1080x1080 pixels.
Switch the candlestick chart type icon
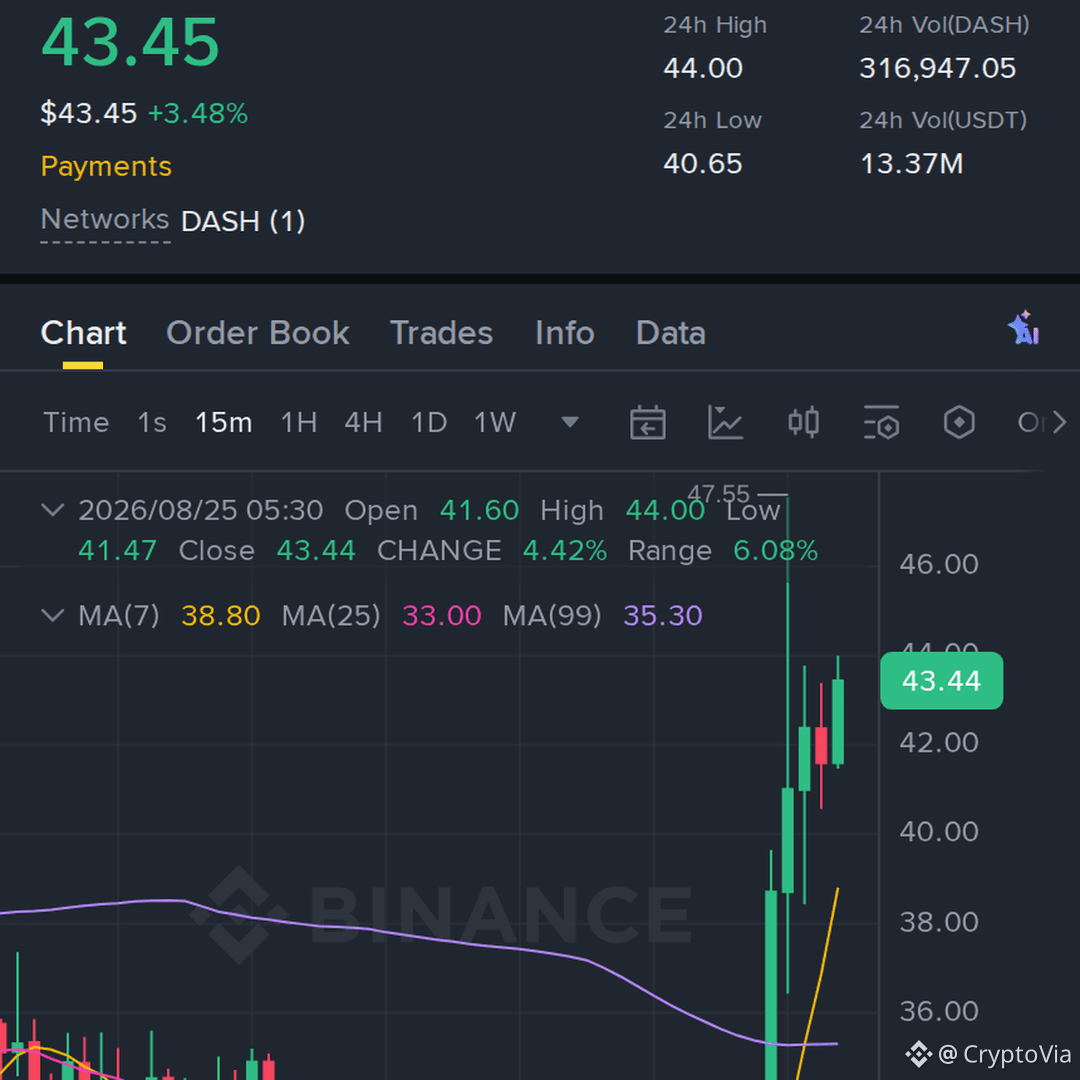point(803,422)
